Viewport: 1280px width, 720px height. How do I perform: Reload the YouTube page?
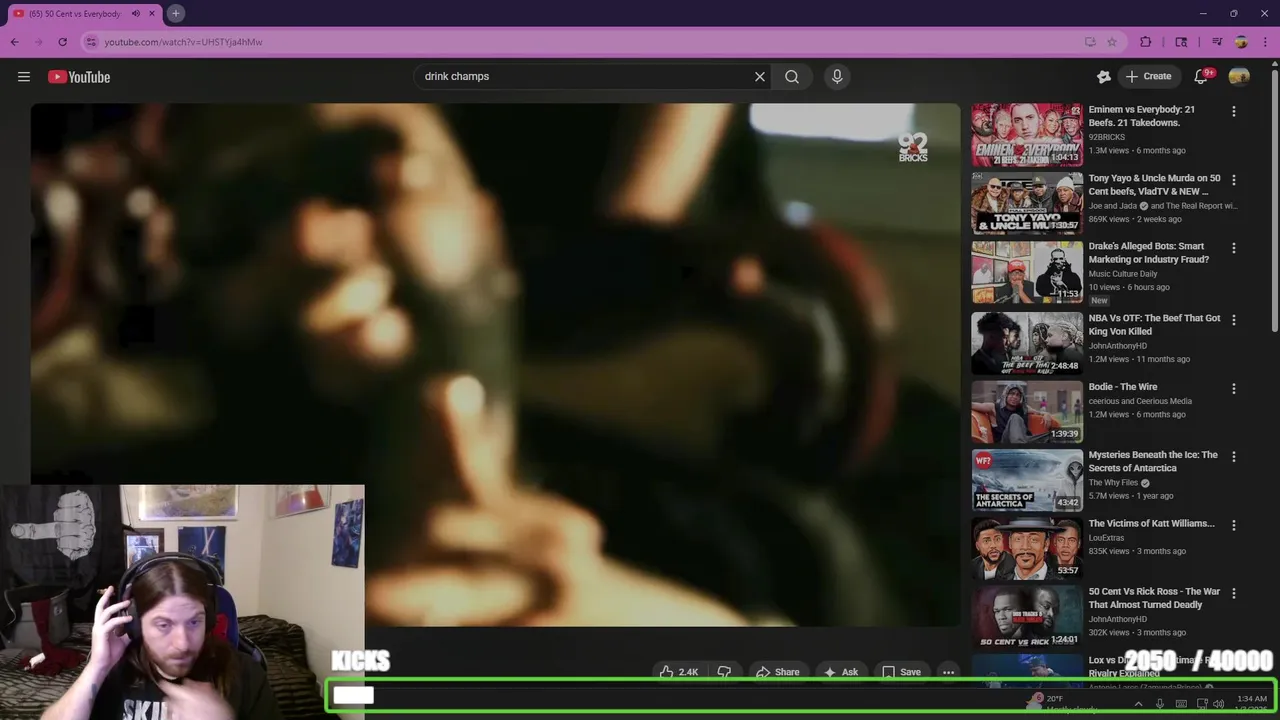tap(62, 42)
